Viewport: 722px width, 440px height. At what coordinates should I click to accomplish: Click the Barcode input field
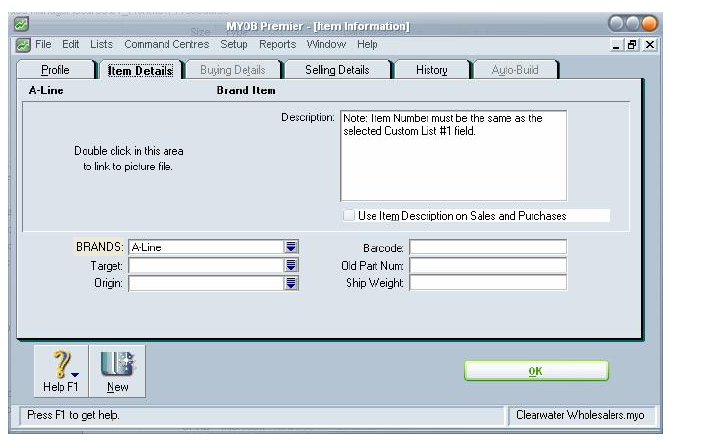pyautogui.click(x=488, y=247)
